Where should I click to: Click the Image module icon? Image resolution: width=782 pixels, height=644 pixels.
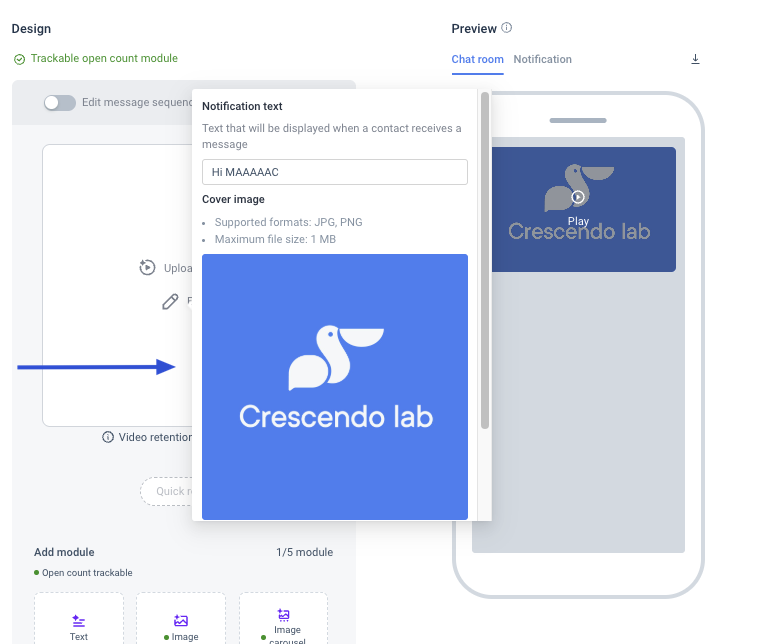(181, 621)
